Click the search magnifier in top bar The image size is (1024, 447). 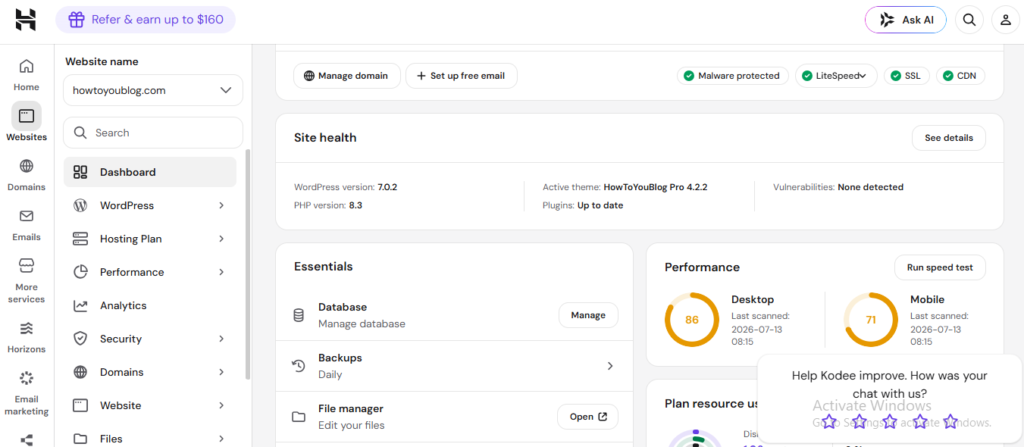pos(969,20)
